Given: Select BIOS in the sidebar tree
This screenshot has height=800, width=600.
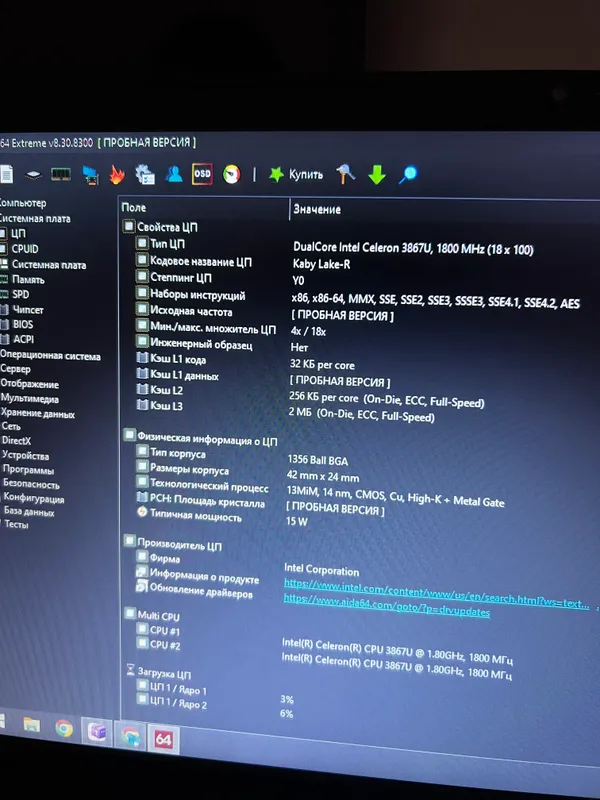Looking at the screenshot, I should coord(22,324).
